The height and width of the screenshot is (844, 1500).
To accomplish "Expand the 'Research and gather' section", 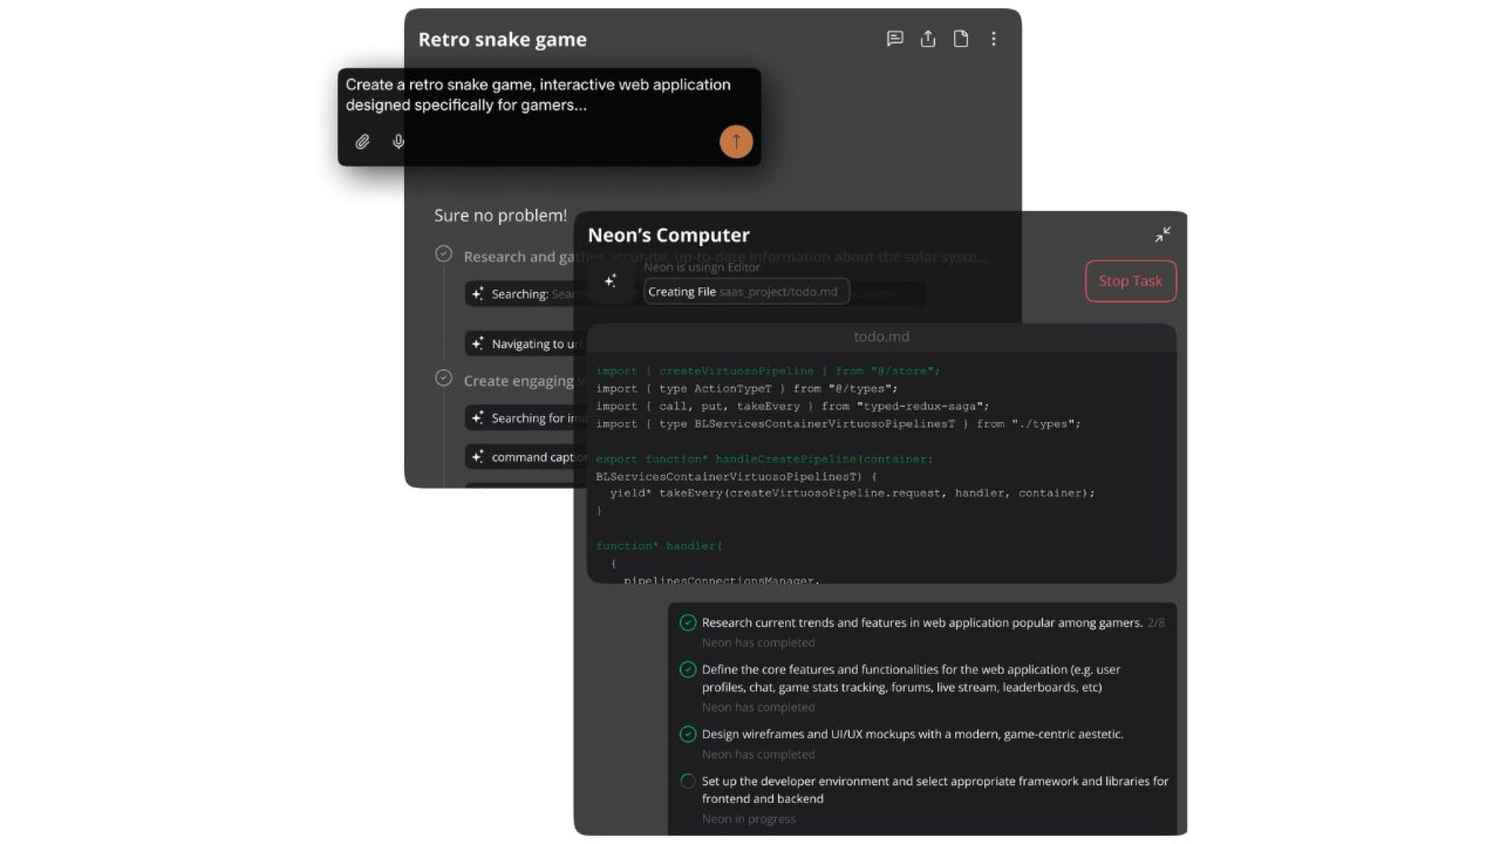I will click(x=444, y=254).
